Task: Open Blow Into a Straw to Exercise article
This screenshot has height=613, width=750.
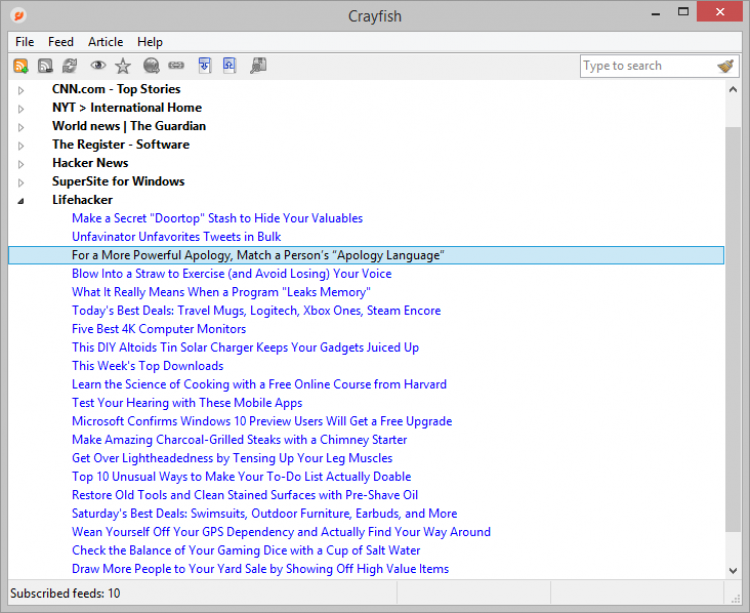Action: click(x=232, y=274)
